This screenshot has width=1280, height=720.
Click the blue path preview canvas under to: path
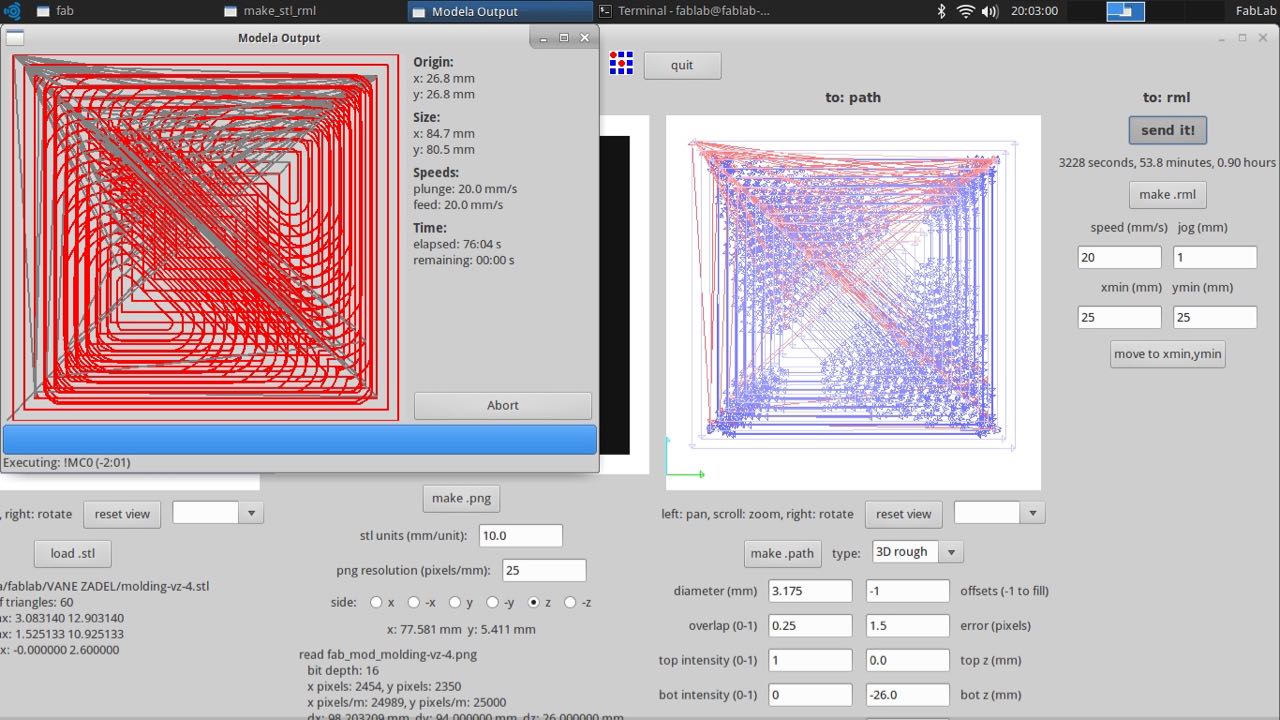(x=853, y=302)
